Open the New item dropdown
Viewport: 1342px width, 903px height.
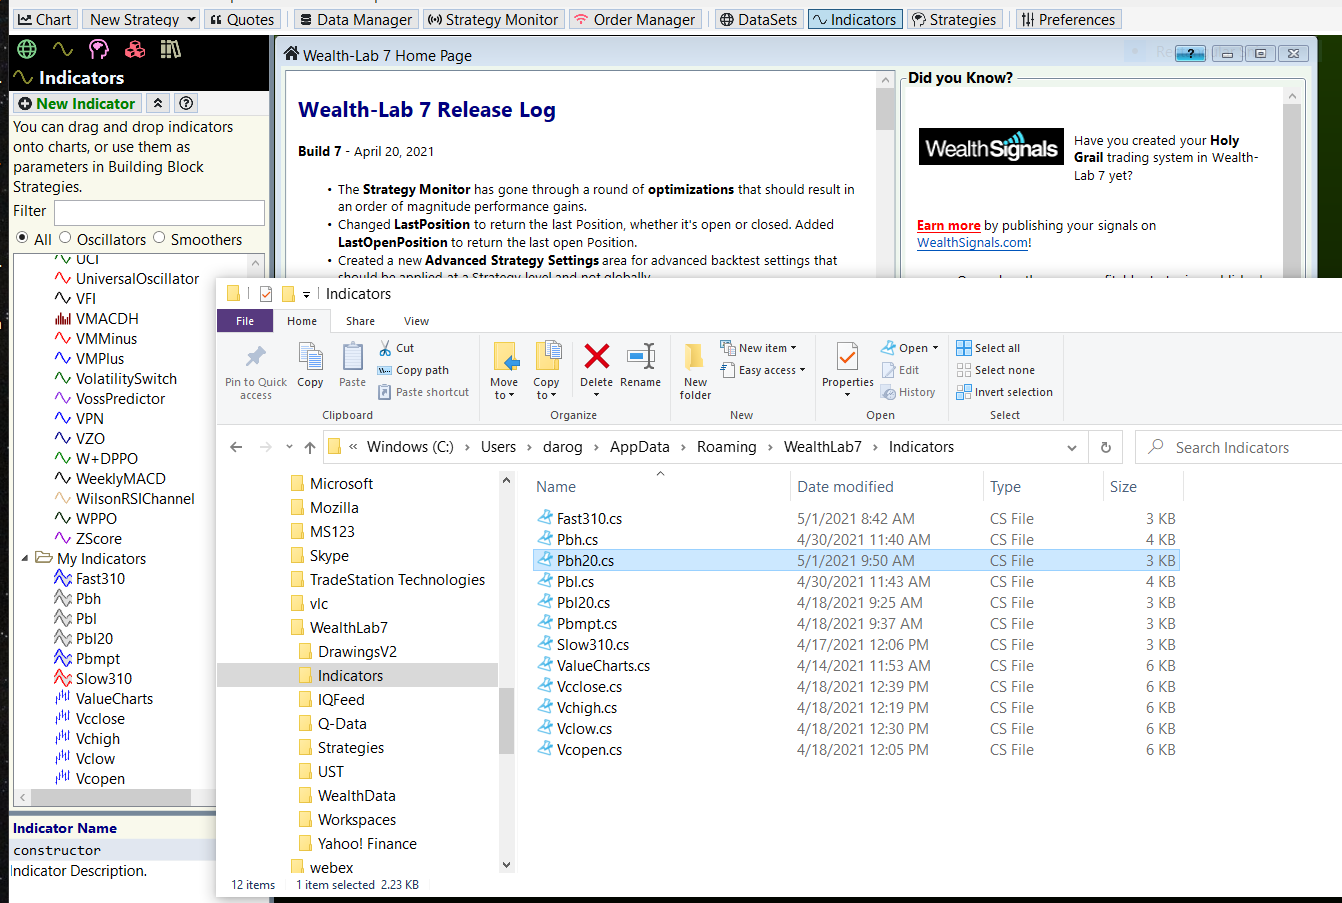[759, 348]
